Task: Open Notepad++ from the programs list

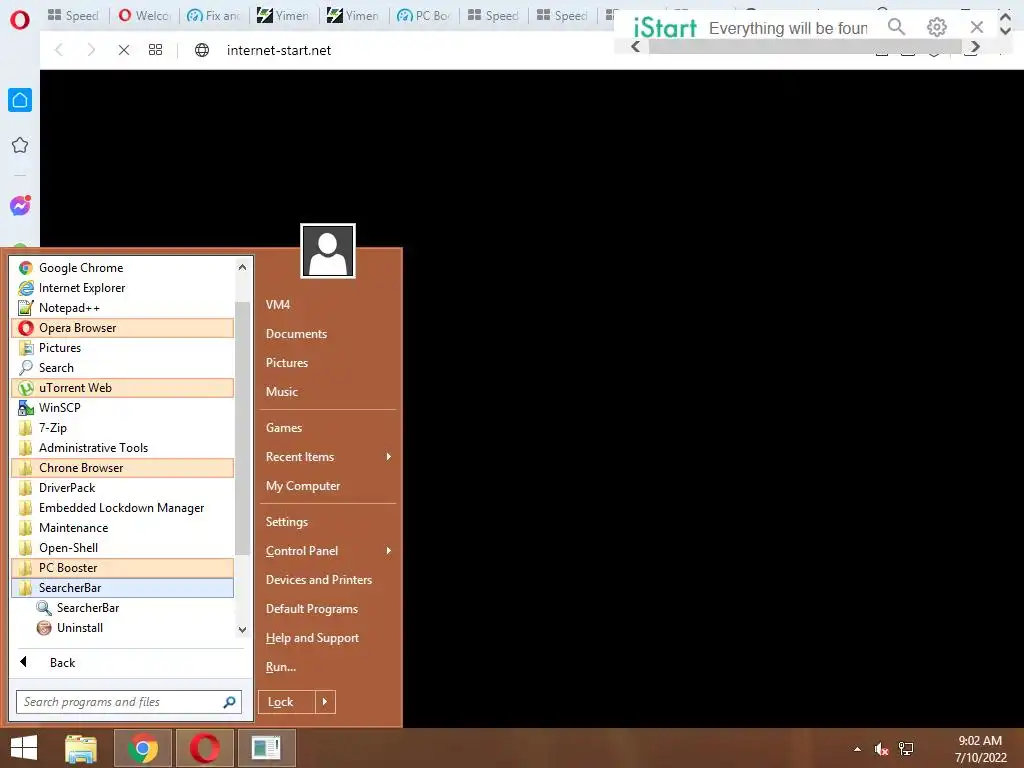Action: tap(123, 308)
